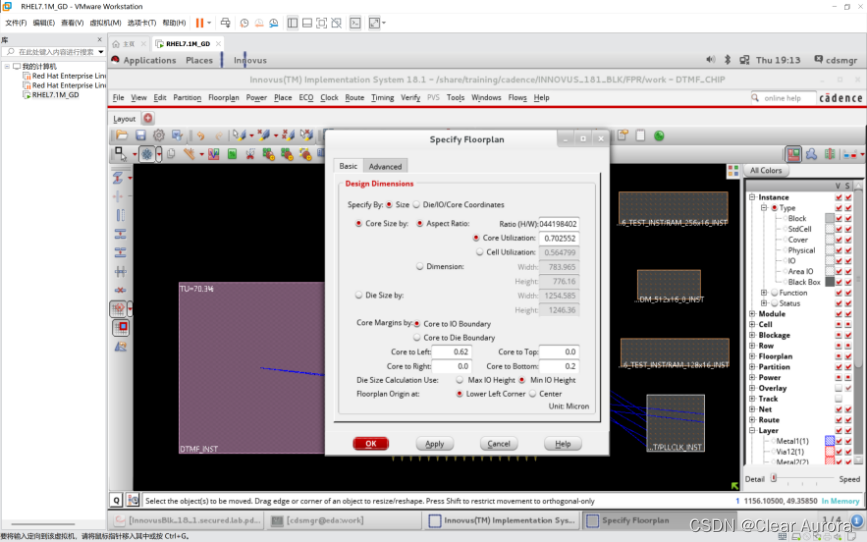Viewport: 867px width, 542px height.
Task: Click the Black Box color swatch
Action: [x=829, y=282]
